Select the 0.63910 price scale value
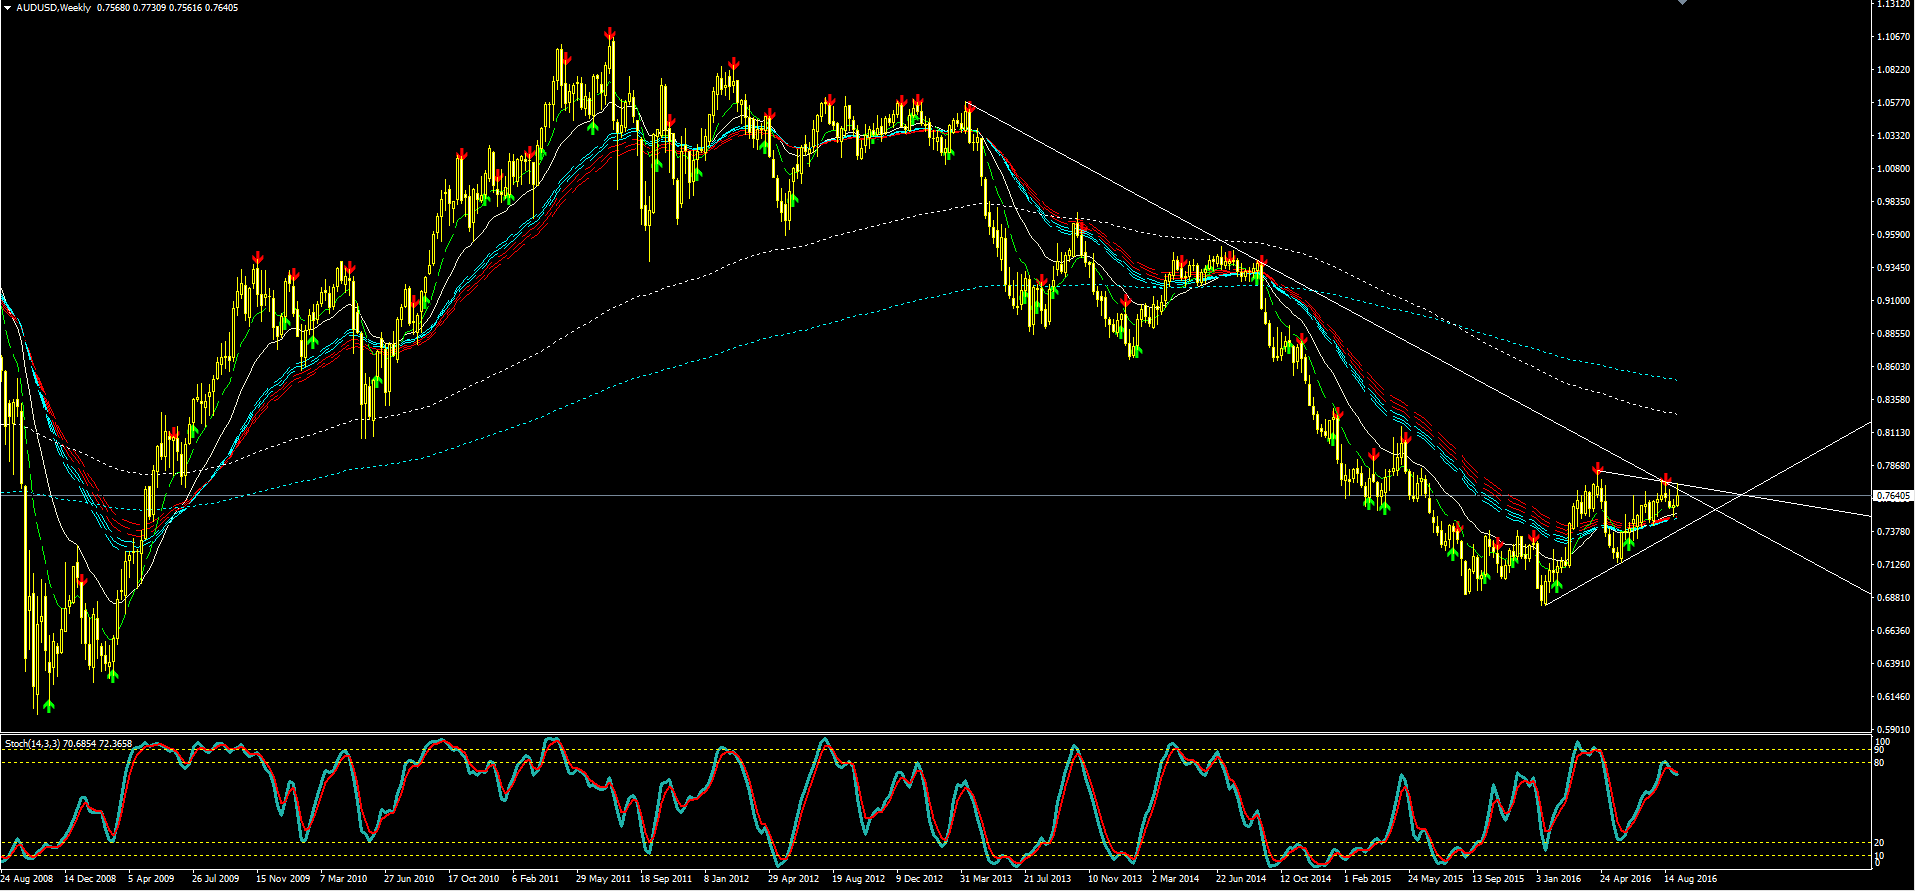The height and width of the screenshot is (892, 1915). [x=1894, y=664]
